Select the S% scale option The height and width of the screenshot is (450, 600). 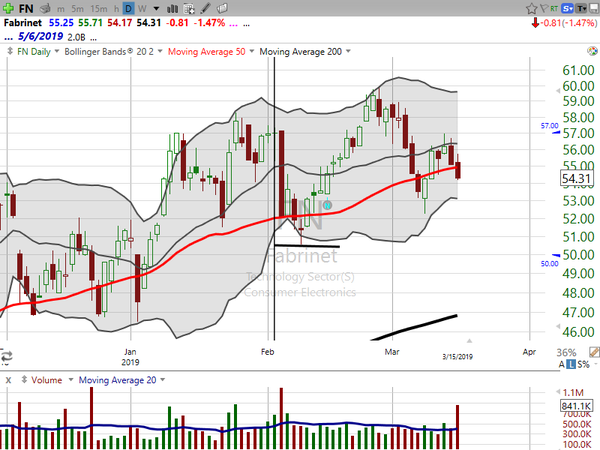pyautogui.click(x=583, y=364)
